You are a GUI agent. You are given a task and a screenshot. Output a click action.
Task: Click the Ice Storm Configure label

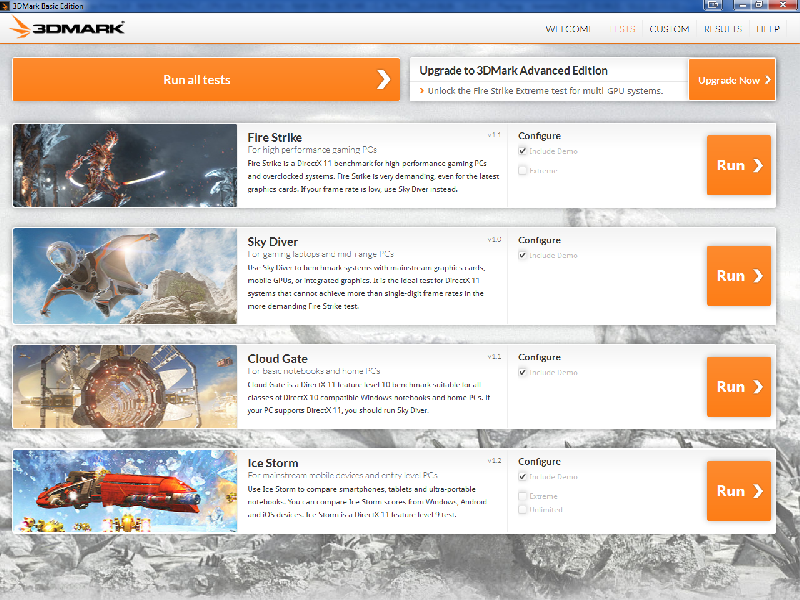coord(539,461)
